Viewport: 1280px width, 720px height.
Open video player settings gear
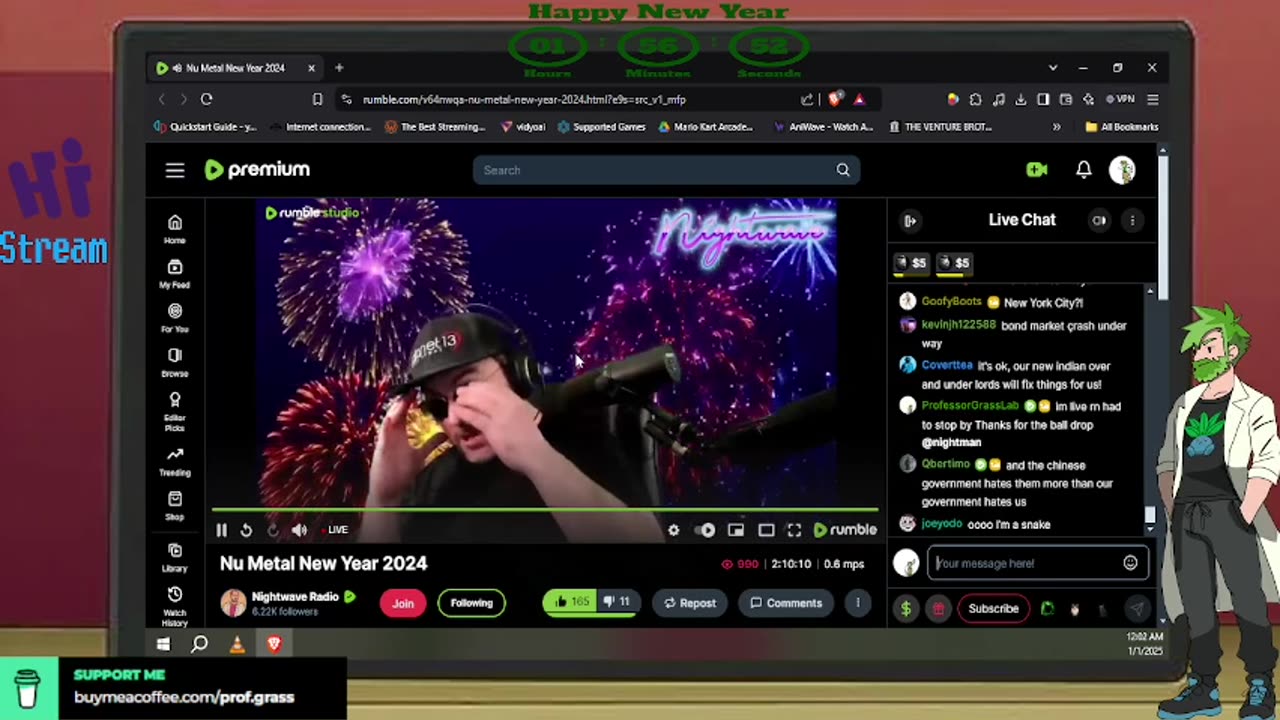point(674,530)
